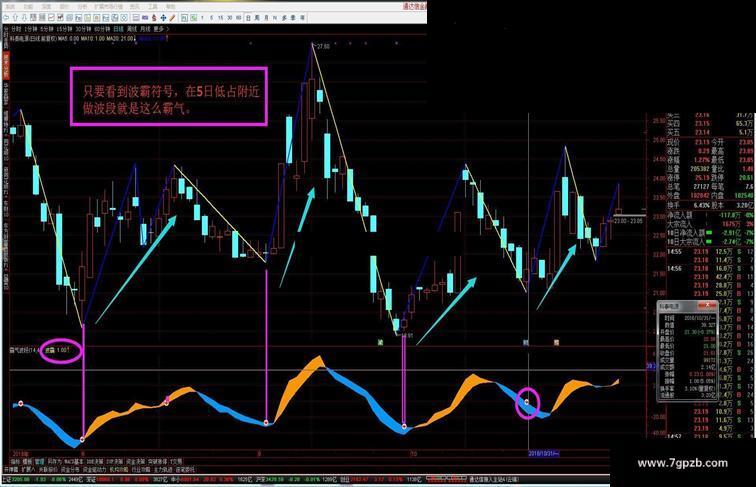756x487 pixels.
Task: Click the back arrow toolbar icon
Action: pyautogui.click(x=6, y=17)
